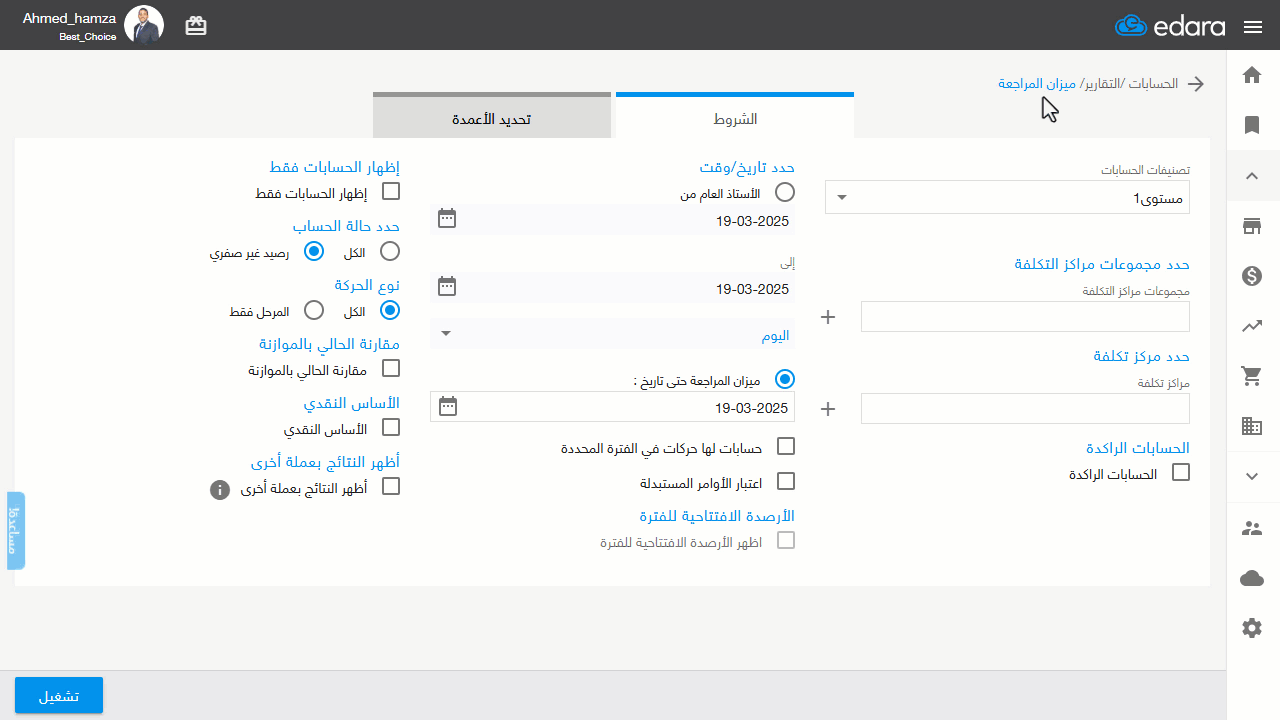Viewport: 1280px width, 720px height.
Task: Click the مراكز تكلفة input field
Action: pyautogui.click(x=1025, y=408)
